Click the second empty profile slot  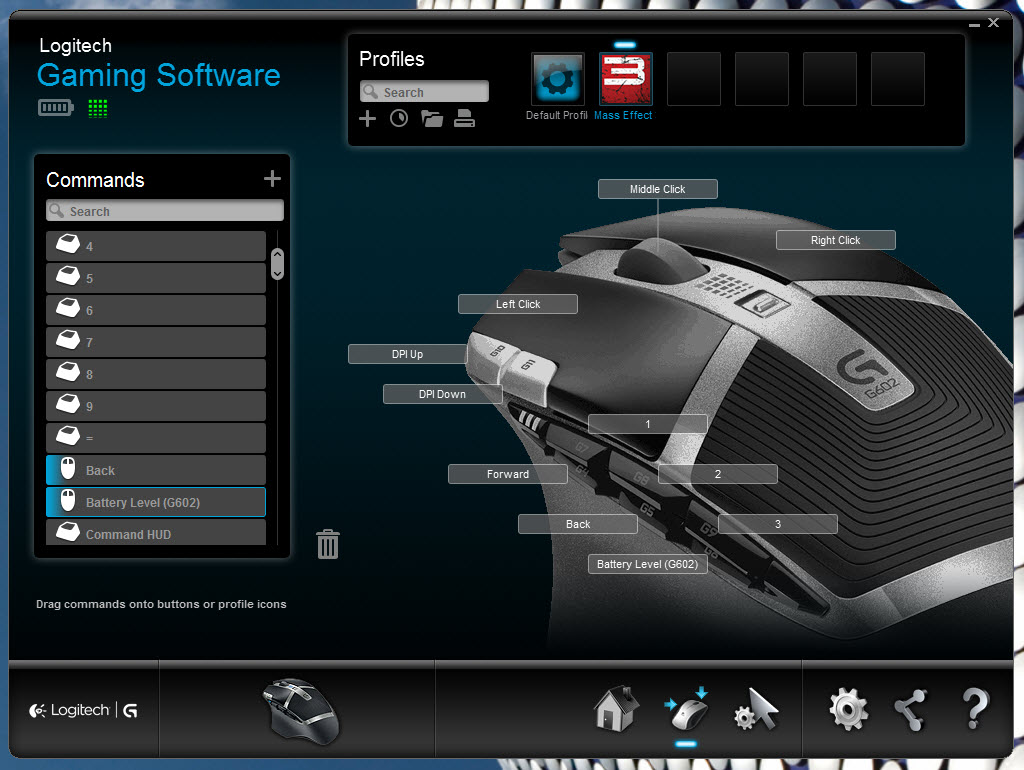(761, 79)
